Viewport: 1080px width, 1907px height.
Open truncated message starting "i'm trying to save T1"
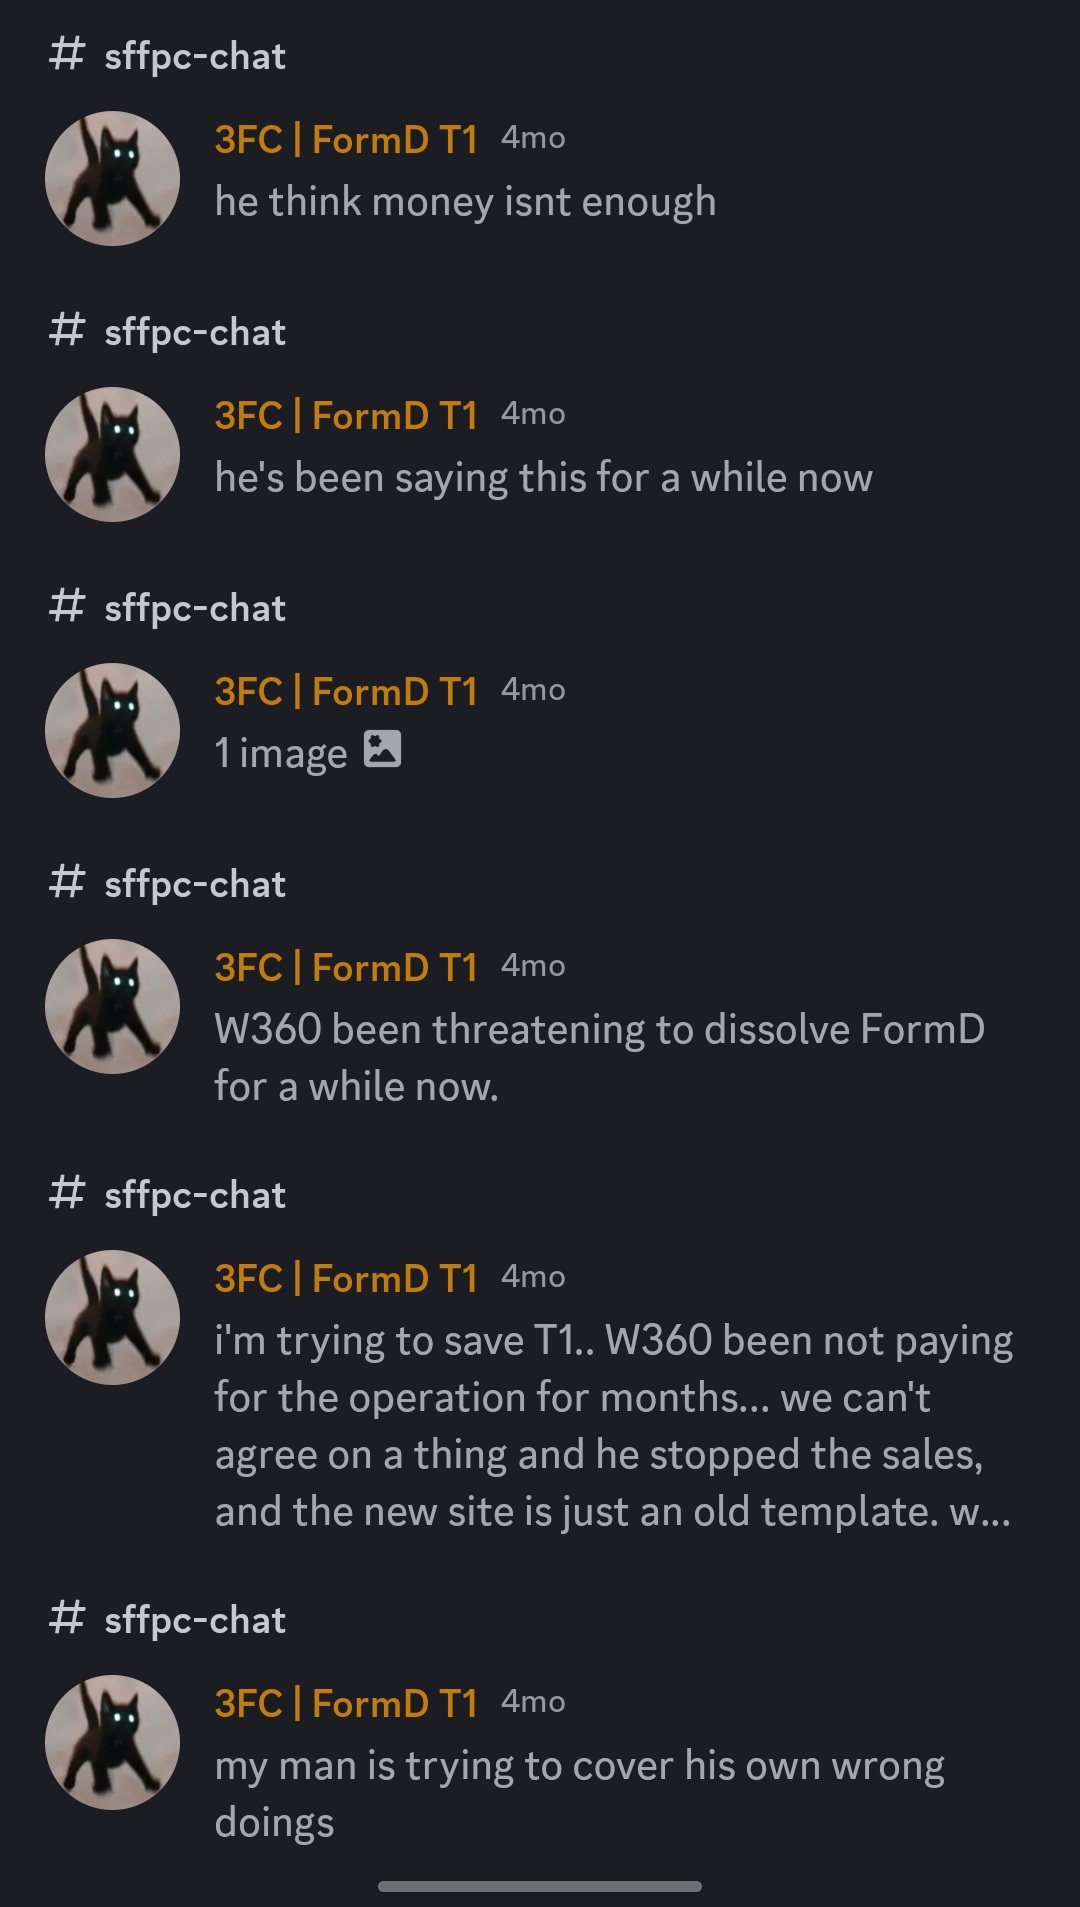pyautogui.click(x=613, y=1426)
